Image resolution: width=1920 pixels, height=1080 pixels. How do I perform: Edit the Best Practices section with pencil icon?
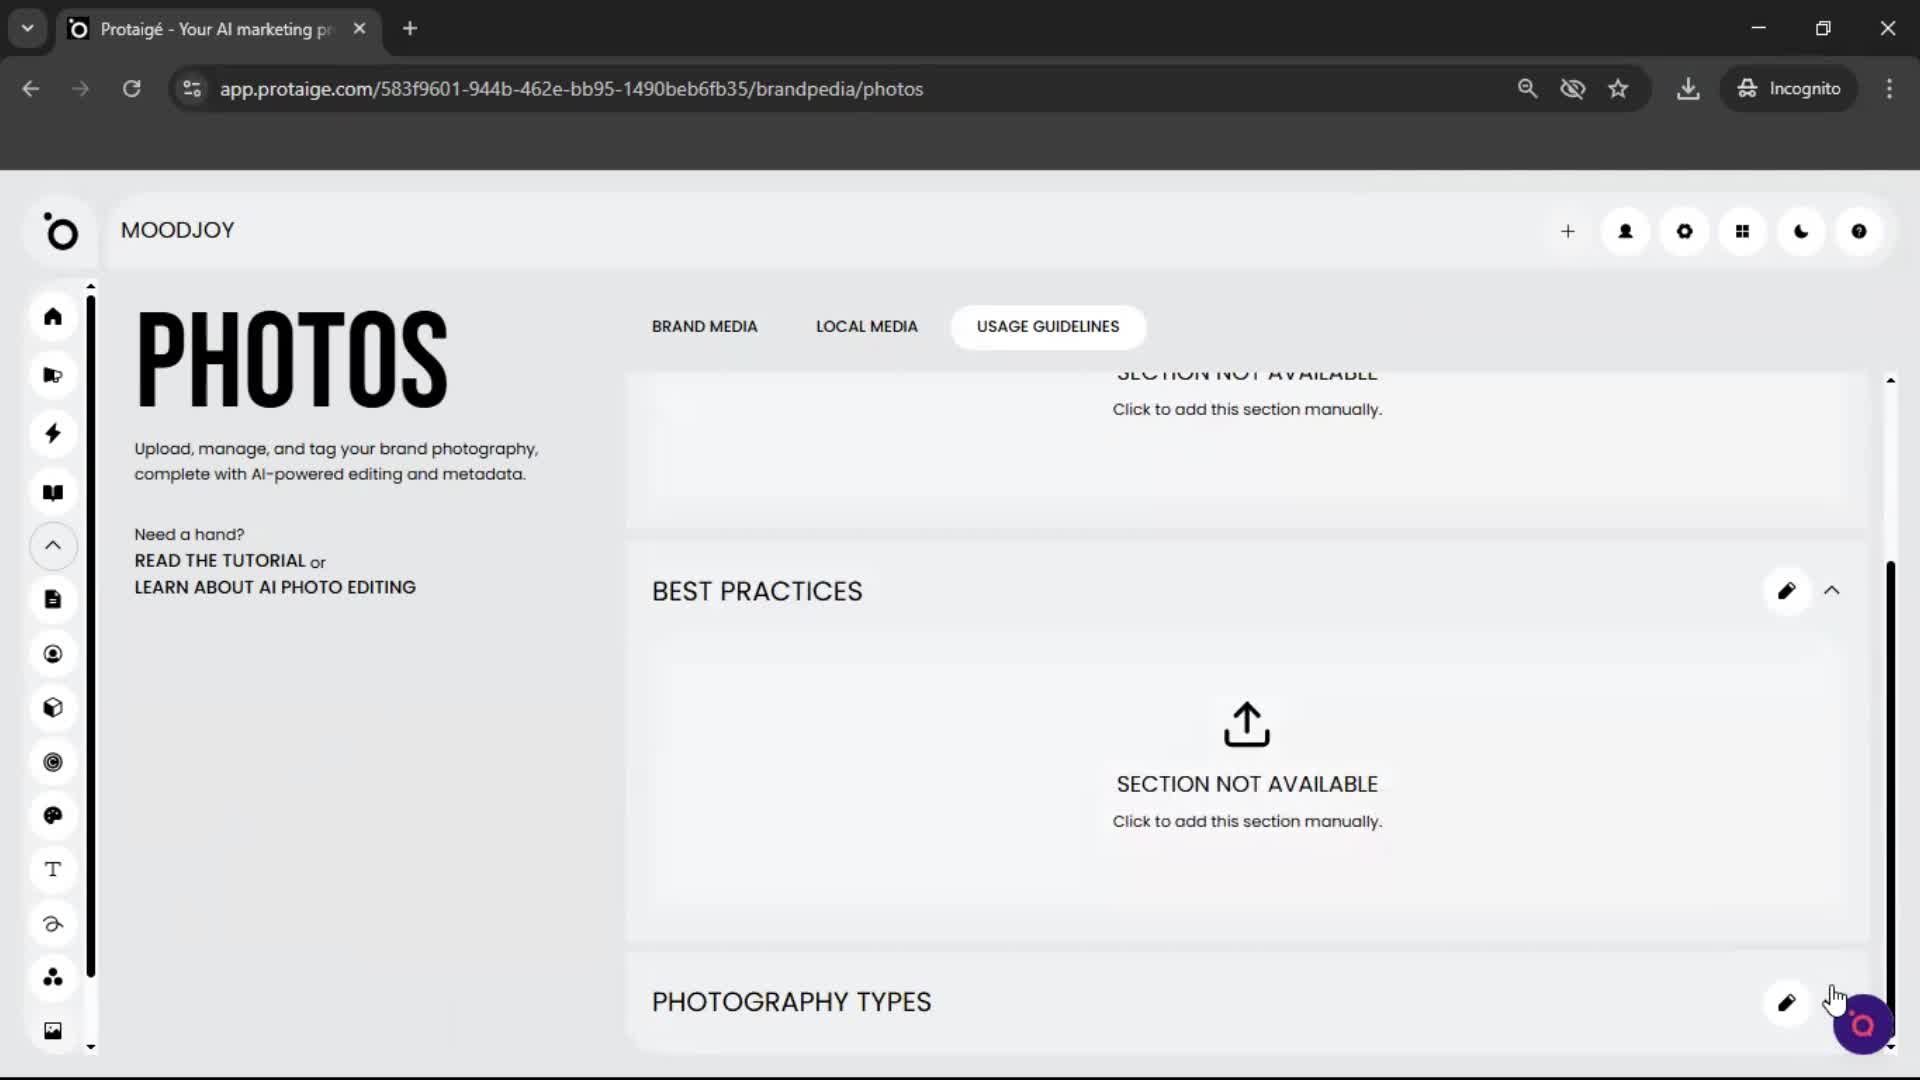coord(1787,590)
